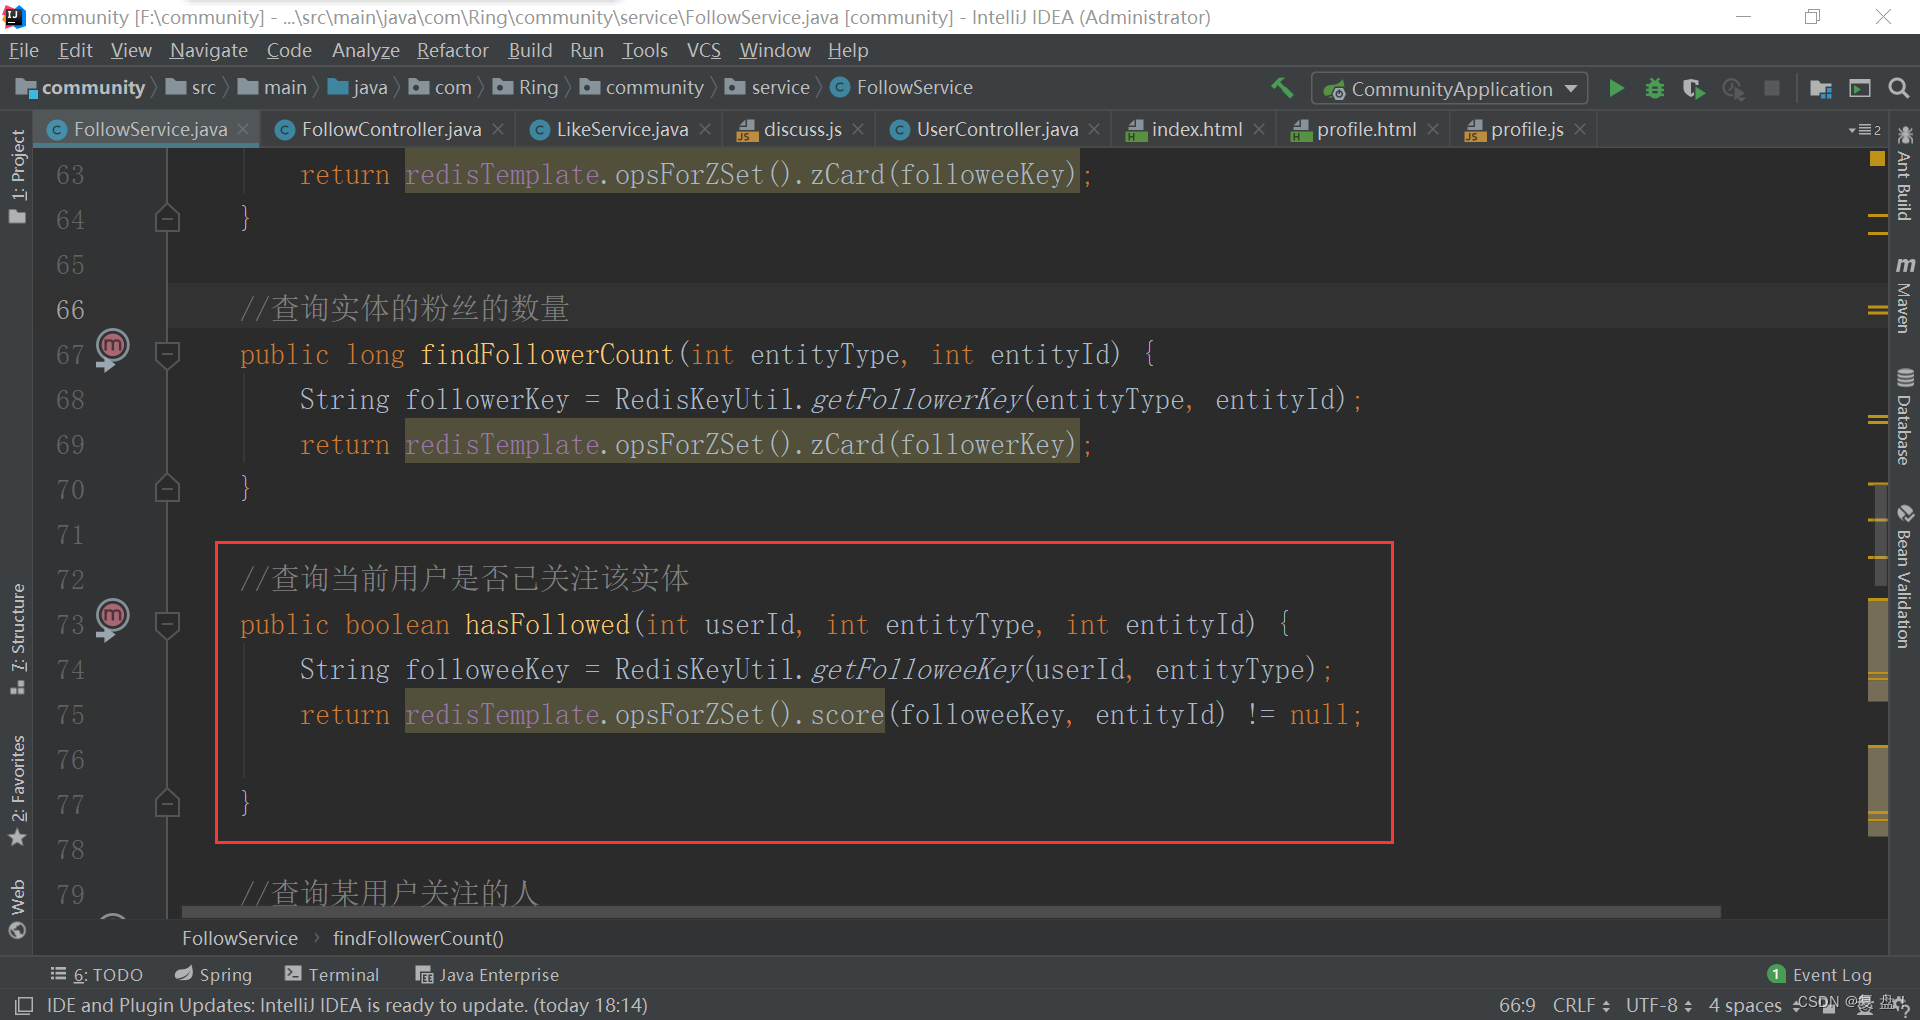Image resolution: width=1920 pixels, height=1020 pixels.
Task: Open the Event Log
Action: 1820,974
